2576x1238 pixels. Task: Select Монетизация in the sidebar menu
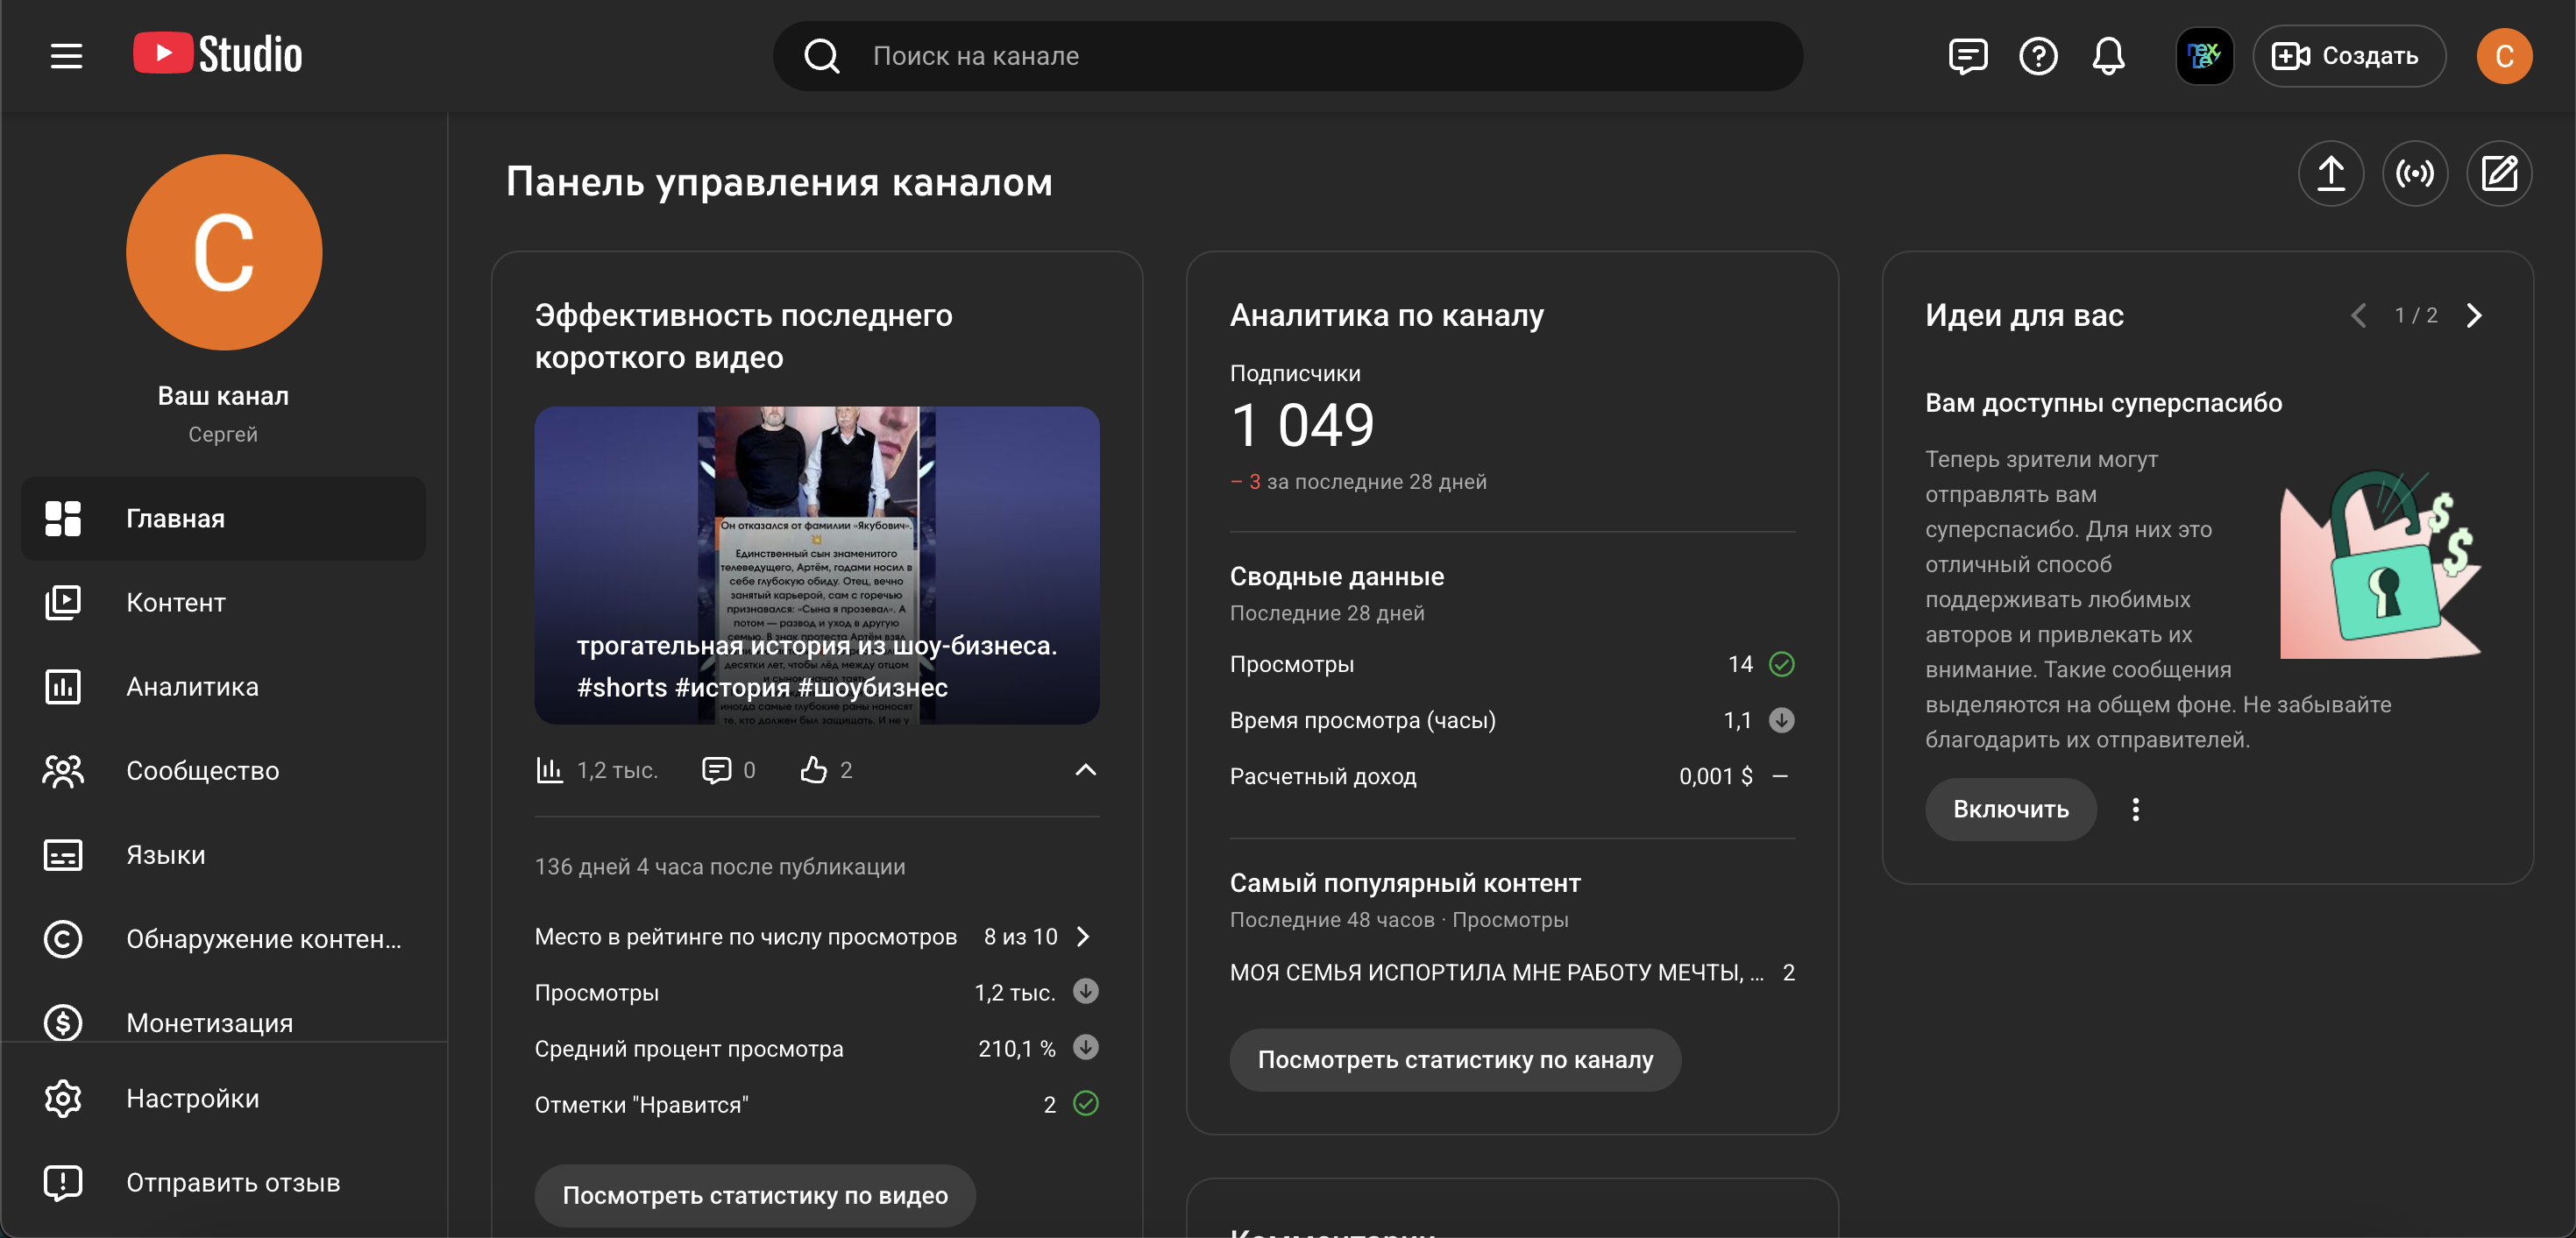[209, 1023]
